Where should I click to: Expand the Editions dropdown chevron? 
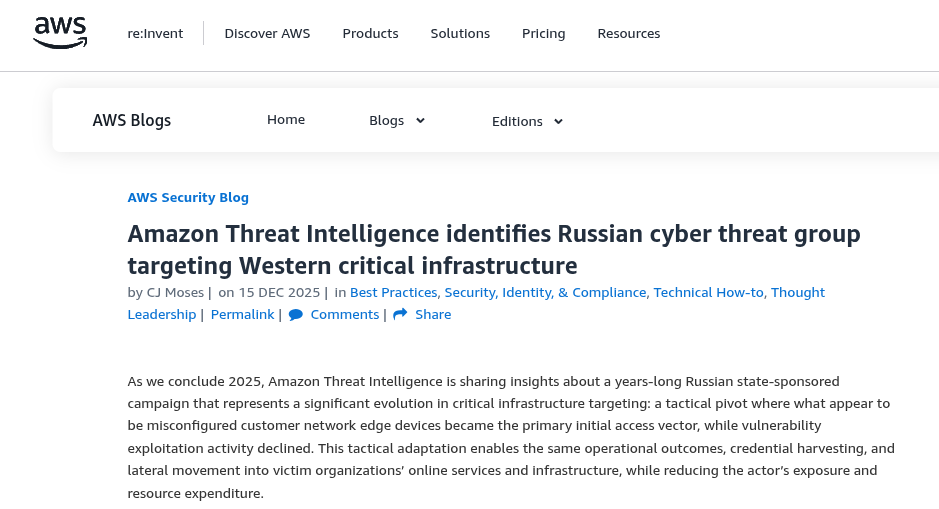(x=558, y=122)
